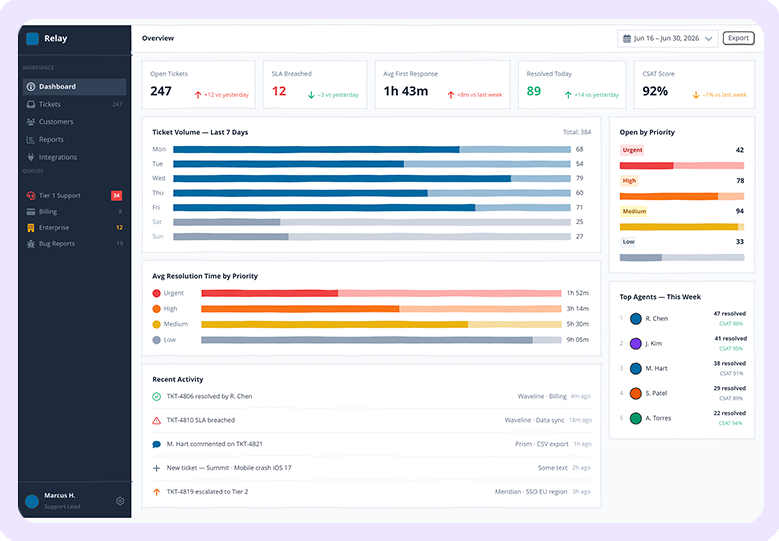Click the Enterprise building icon

(x=31, y=228)
